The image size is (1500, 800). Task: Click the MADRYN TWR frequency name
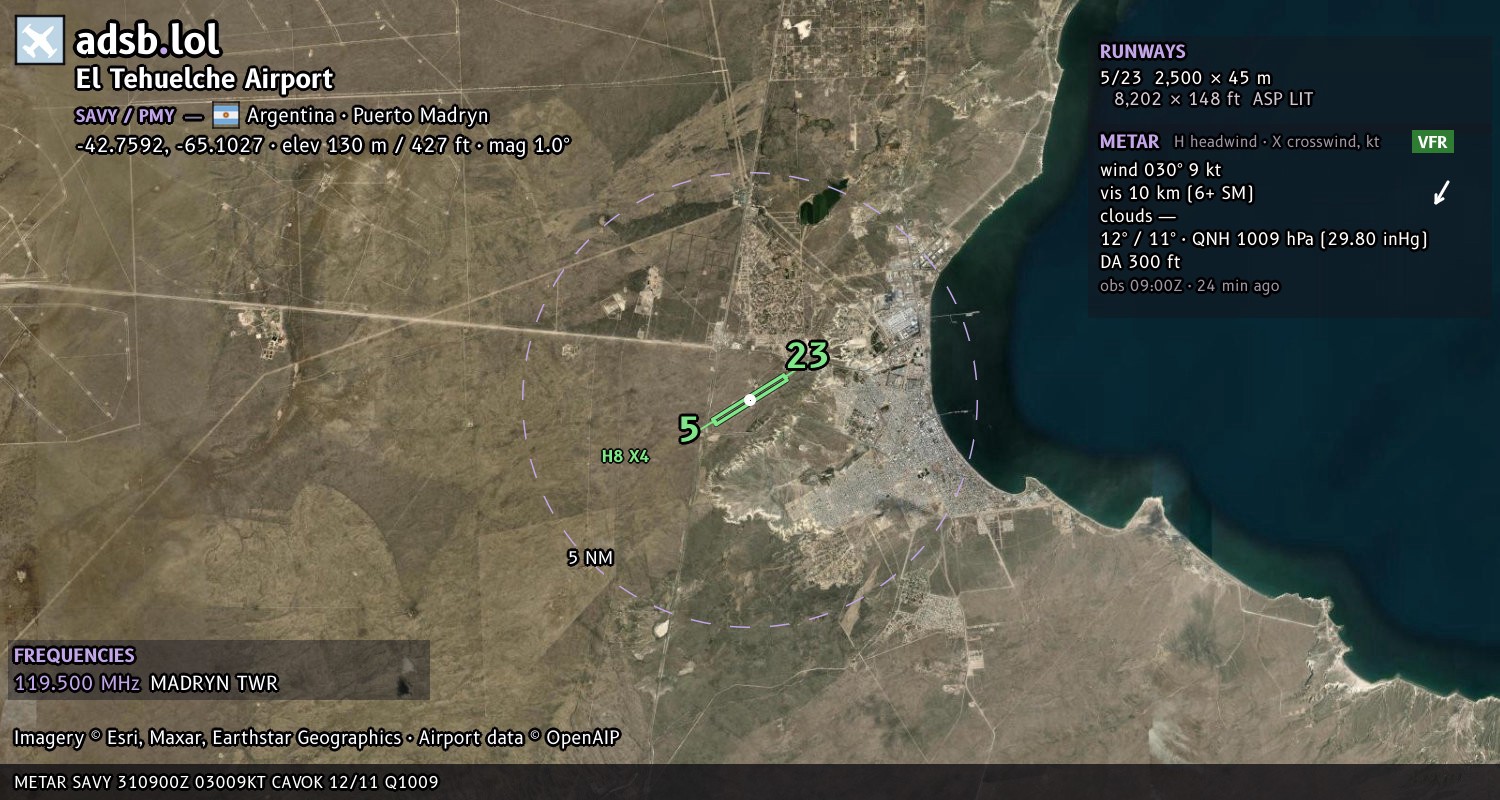(x=214, y=684)
